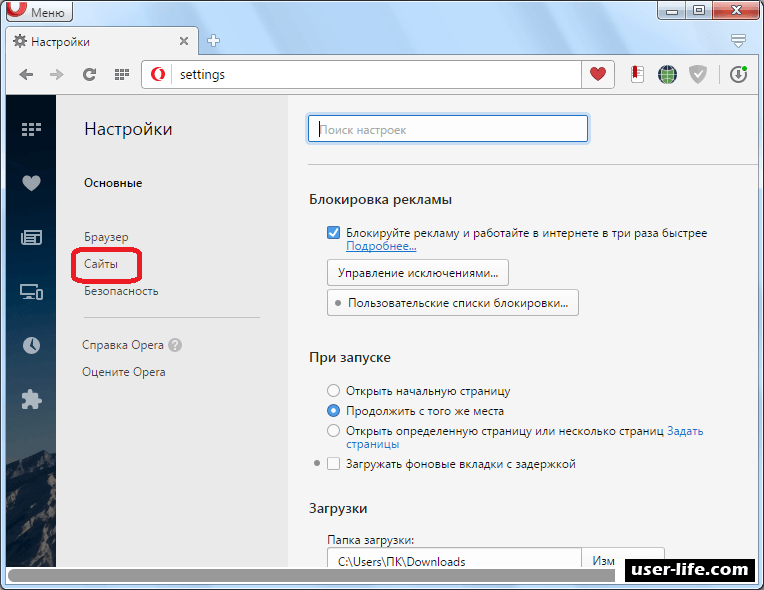The image size is (764, 590).
Task: Open history from sidebar clock icon
Action: coord(31,345)
